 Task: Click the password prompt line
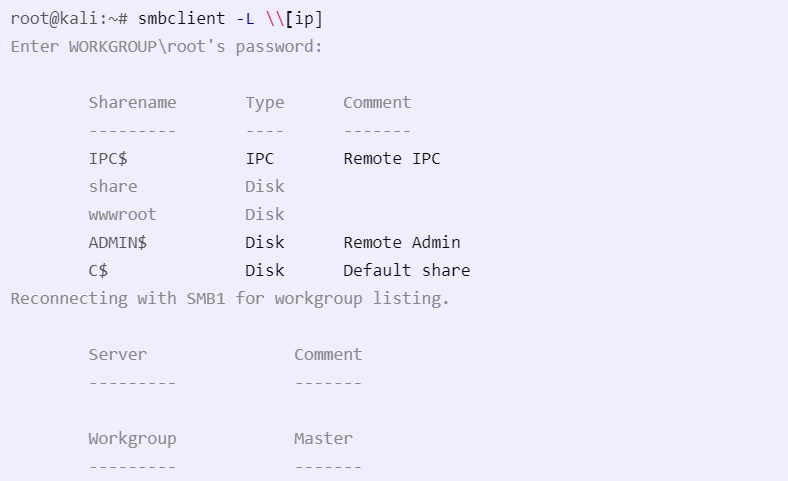pyautogui.click(x=166, y=47)
